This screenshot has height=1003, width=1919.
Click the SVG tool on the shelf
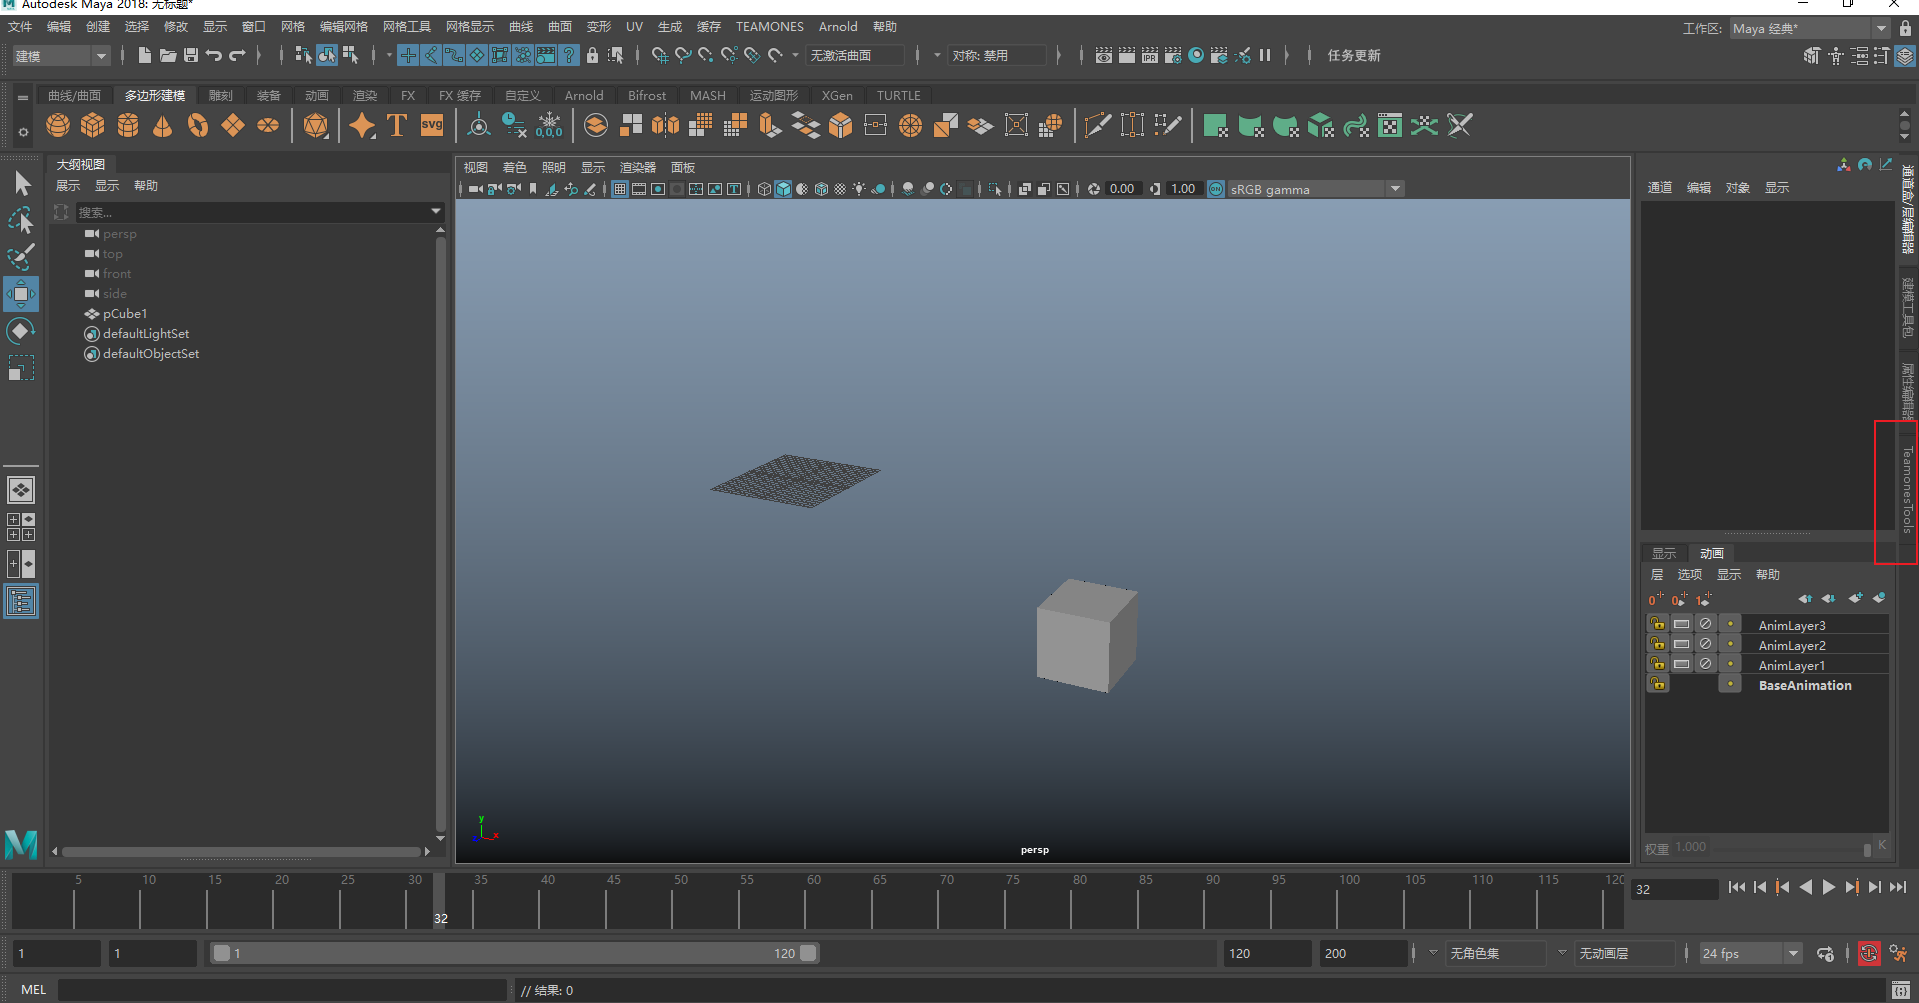click(432, 126)
